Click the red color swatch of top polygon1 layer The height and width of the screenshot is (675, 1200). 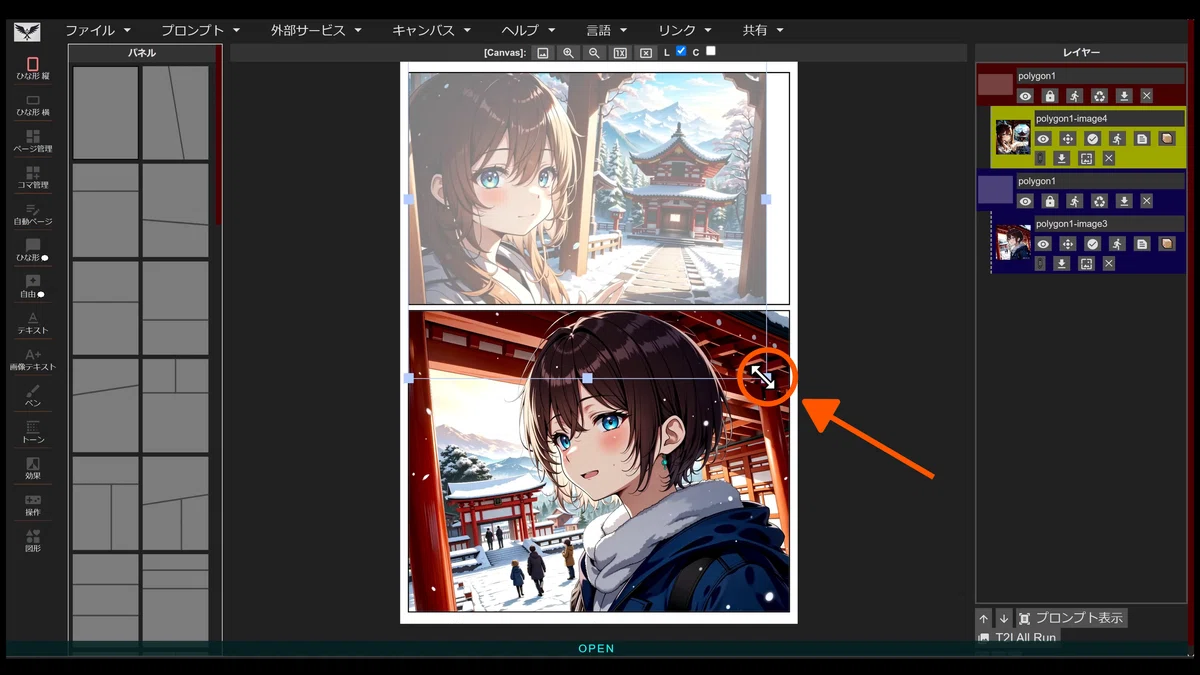click(x=995, y=85)
